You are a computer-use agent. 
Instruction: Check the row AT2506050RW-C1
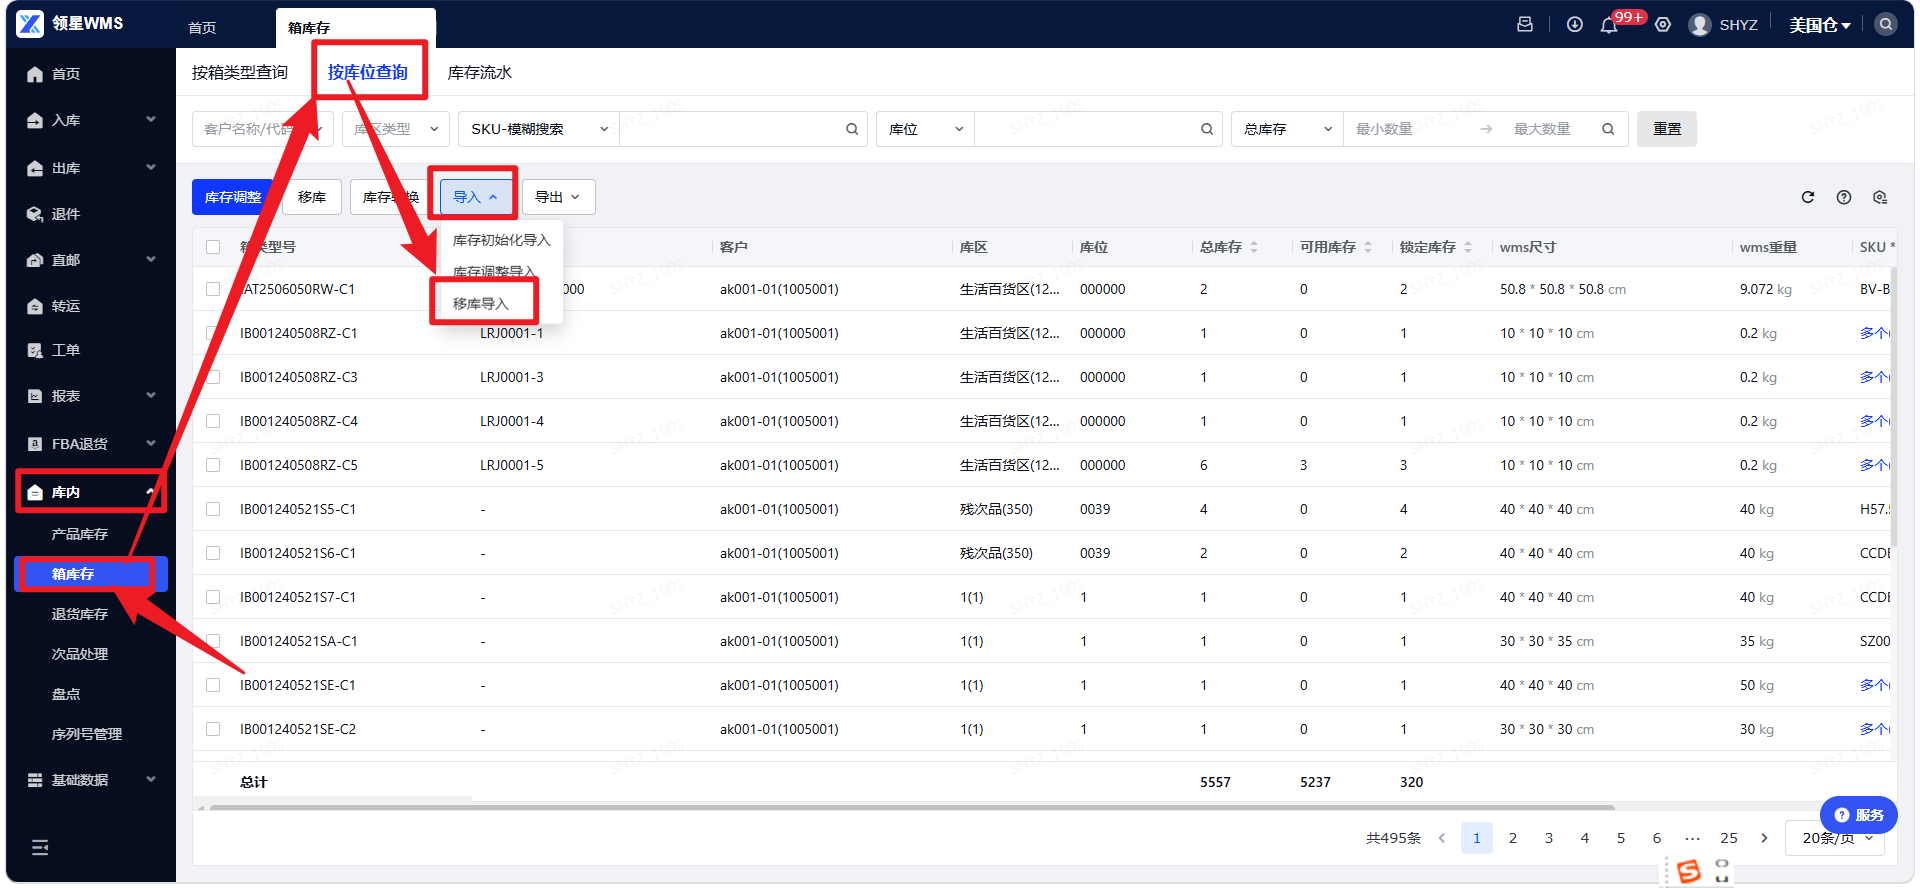[x=213, y=289]
